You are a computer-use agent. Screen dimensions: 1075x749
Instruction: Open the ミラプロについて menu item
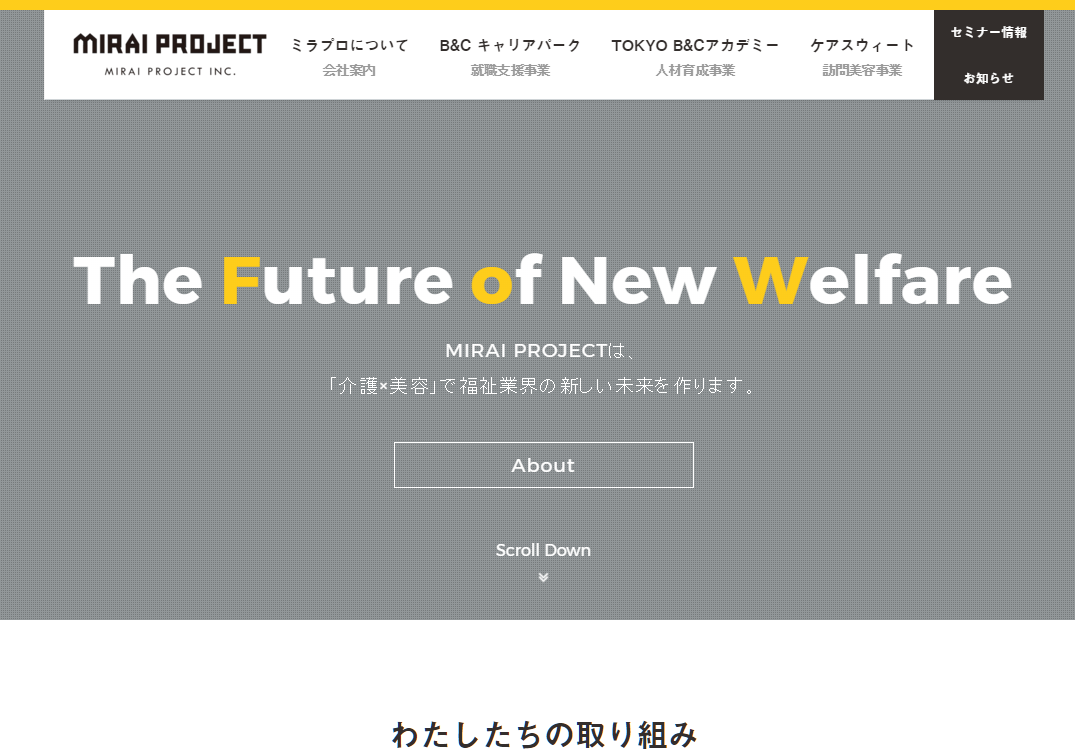pyautogui.click(x=349, y=45)
